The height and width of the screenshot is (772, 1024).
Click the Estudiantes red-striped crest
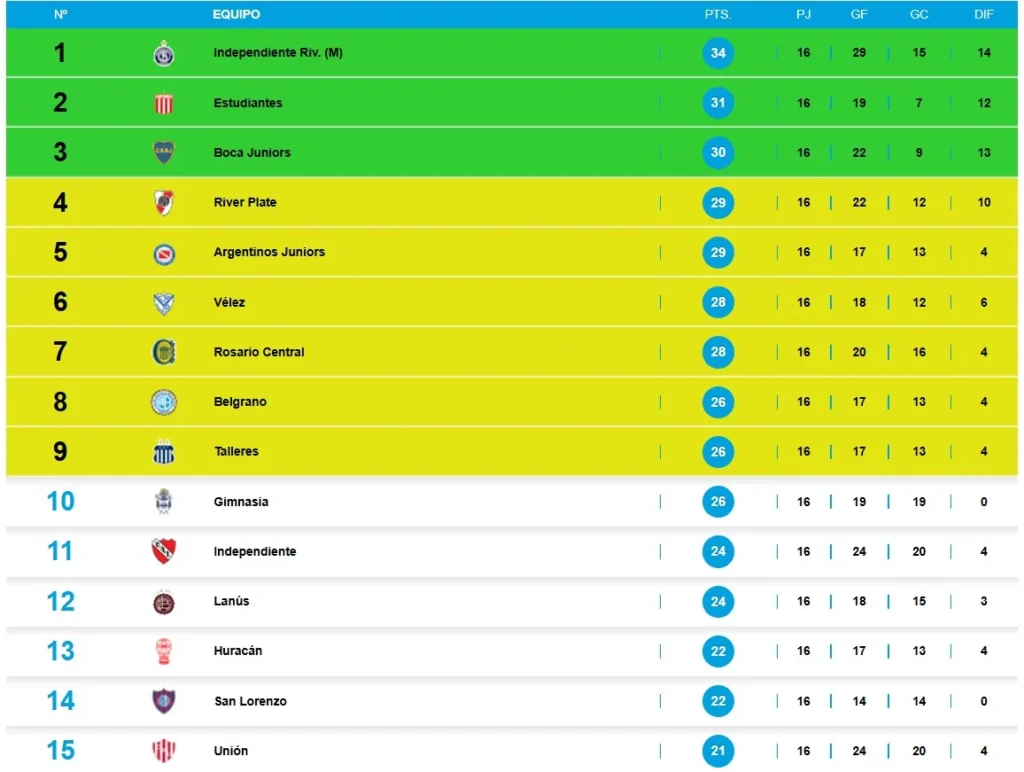click(x=163, y=103)
